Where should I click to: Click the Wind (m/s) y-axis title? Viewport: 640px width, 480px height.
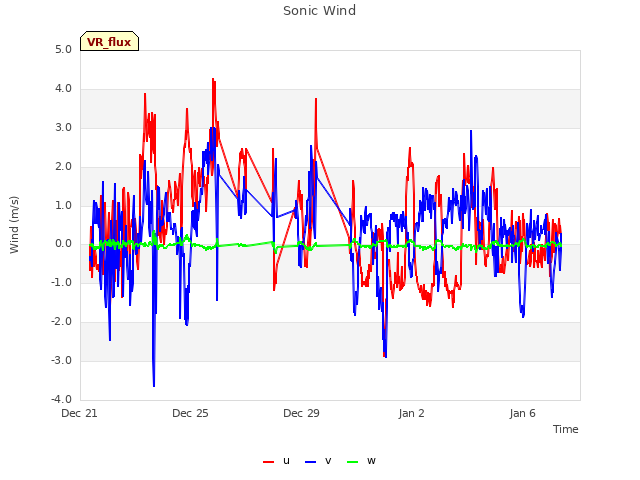(14, 225)
